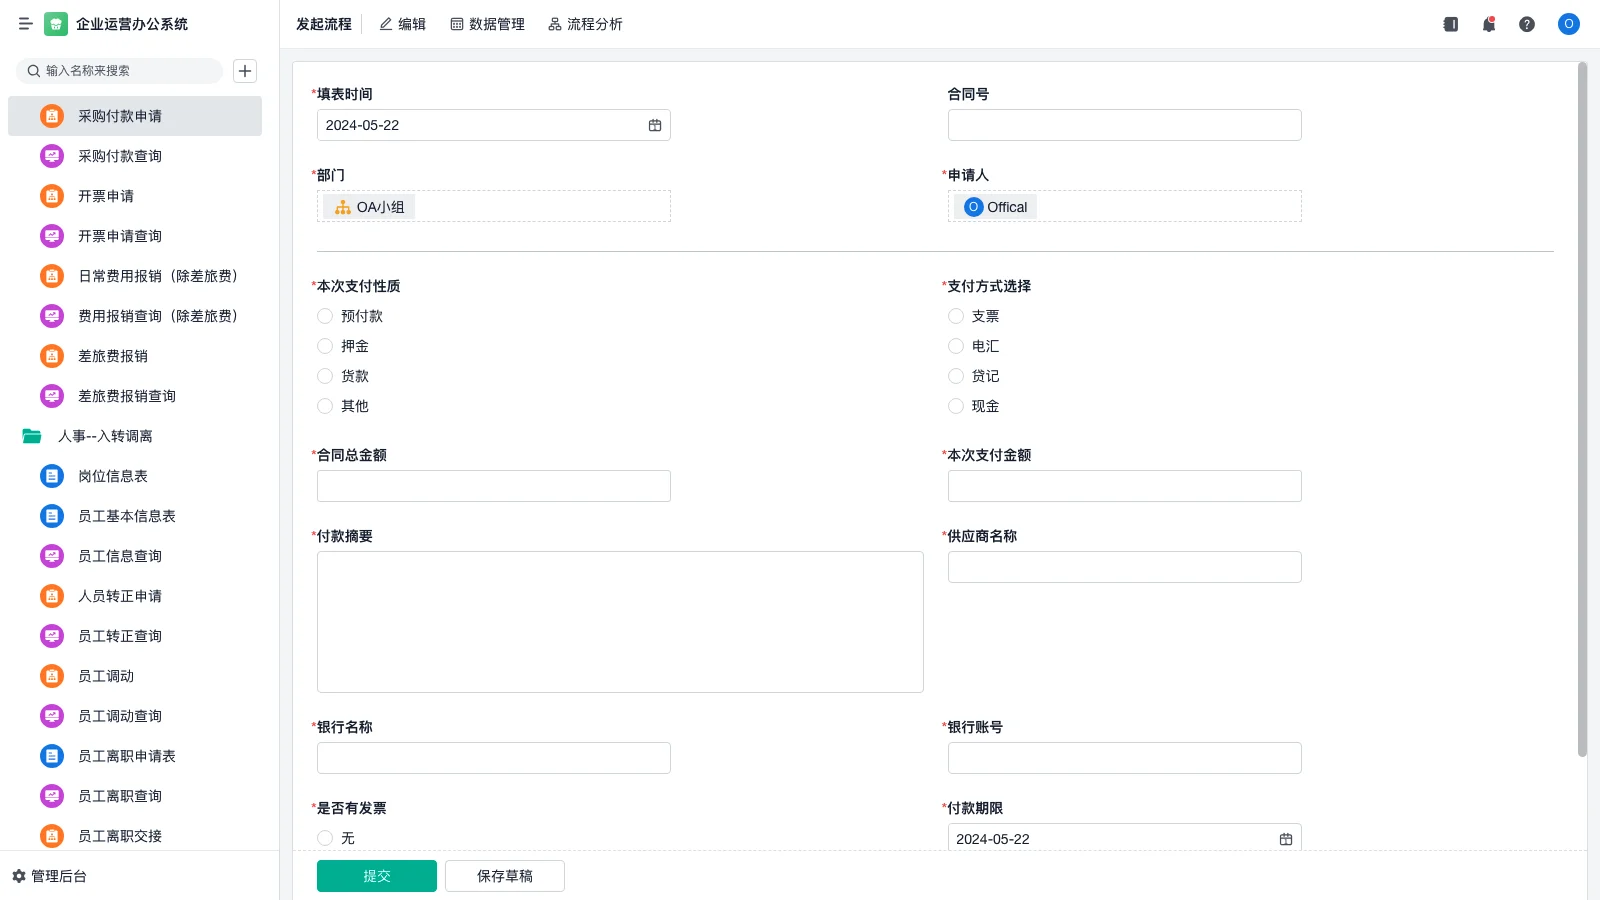Select the 预付款 payment nature option
1600x900 pixels.
324,315
